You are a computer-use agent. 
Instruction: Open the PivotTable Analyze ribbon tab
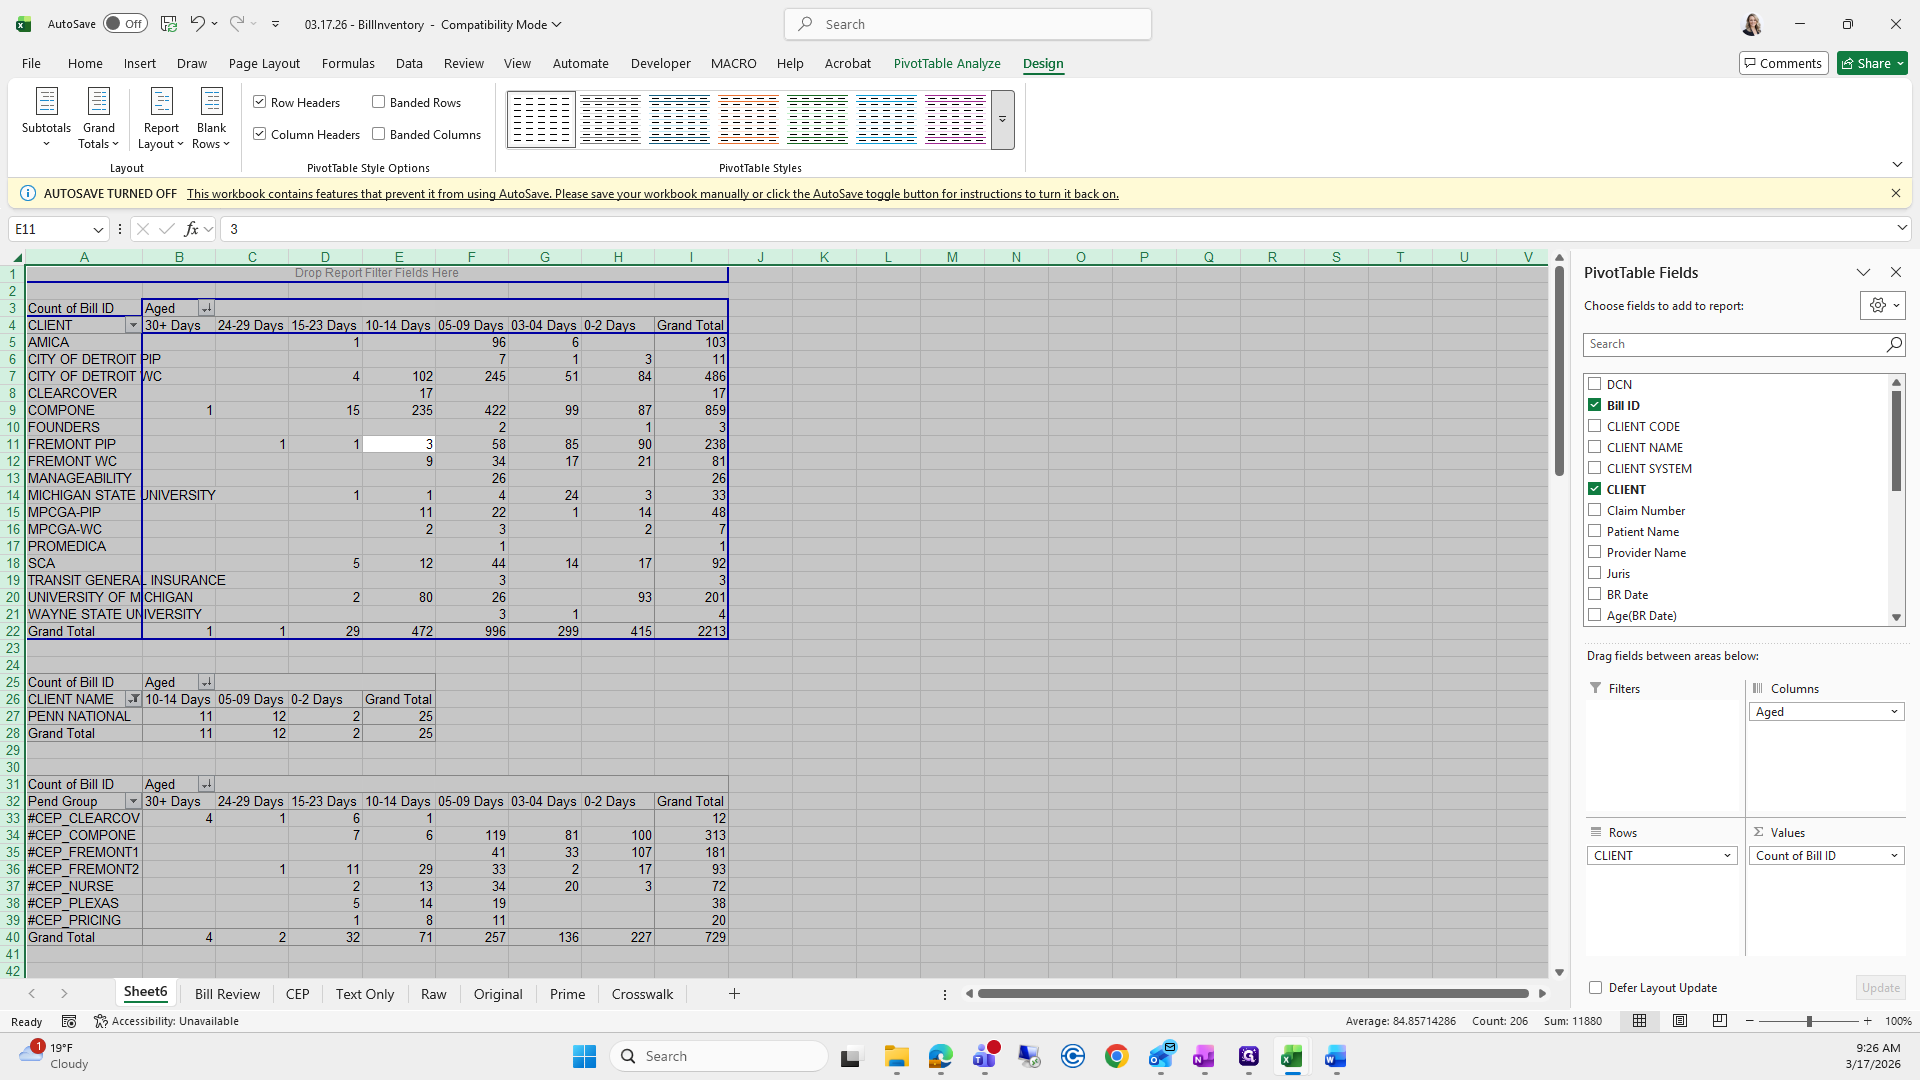point(946,63)
